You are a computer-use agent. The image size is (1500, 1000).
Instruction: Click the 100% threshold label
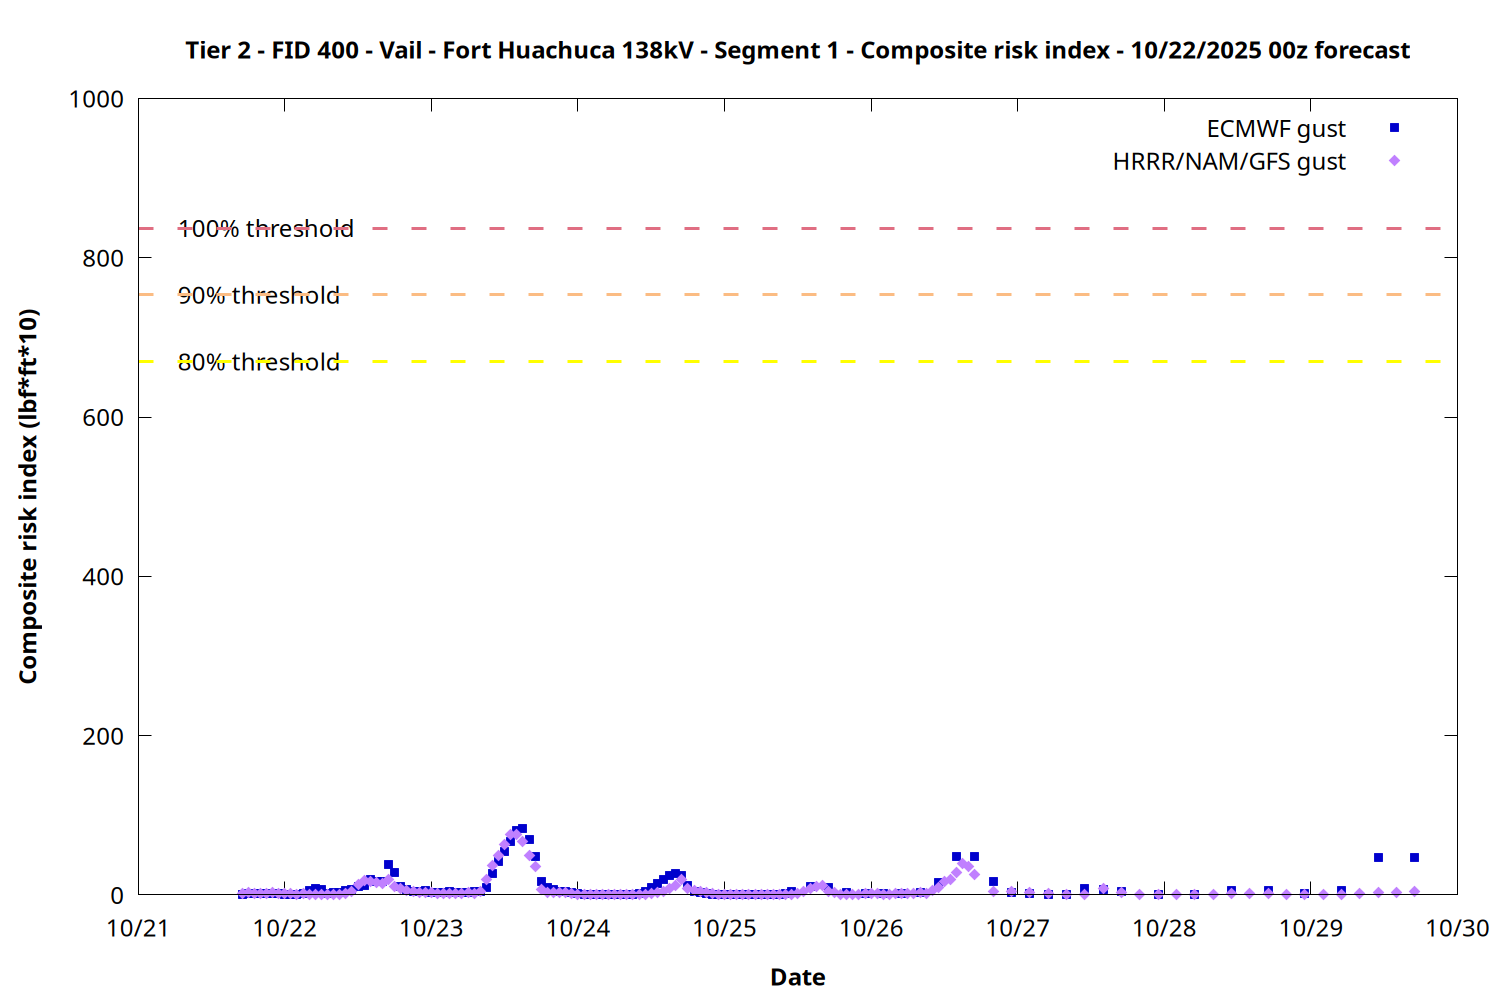pyautogui.click(x=266, y=229)
